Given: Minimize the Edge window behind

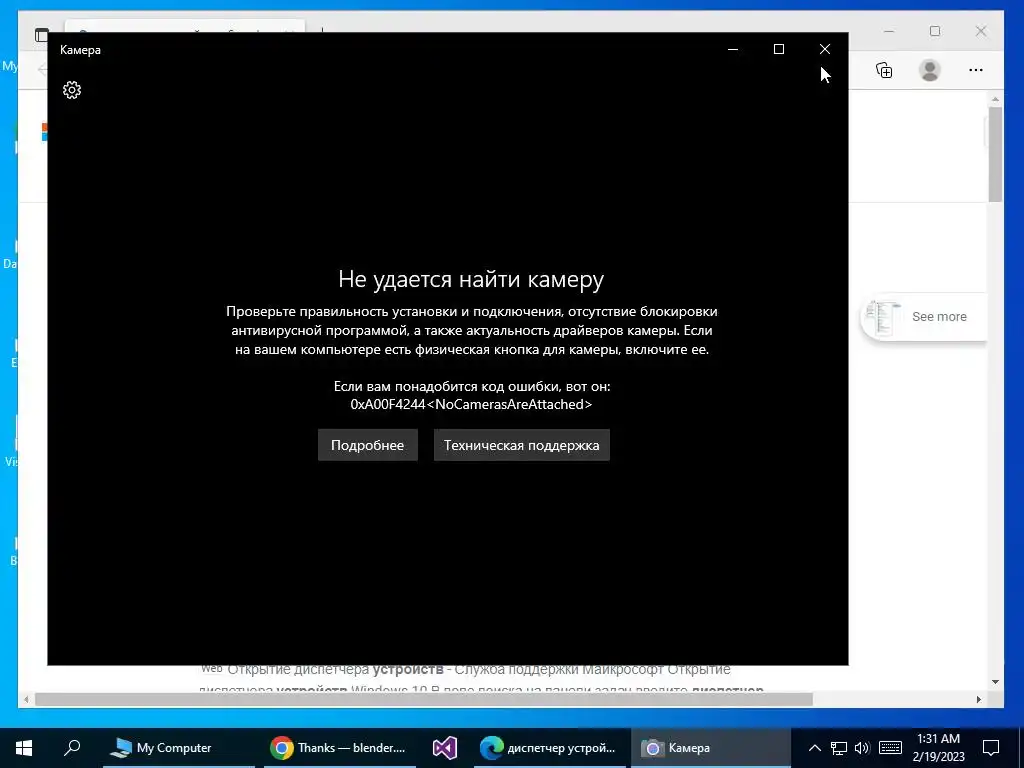Looking at the screenshot, I should 889,31.
